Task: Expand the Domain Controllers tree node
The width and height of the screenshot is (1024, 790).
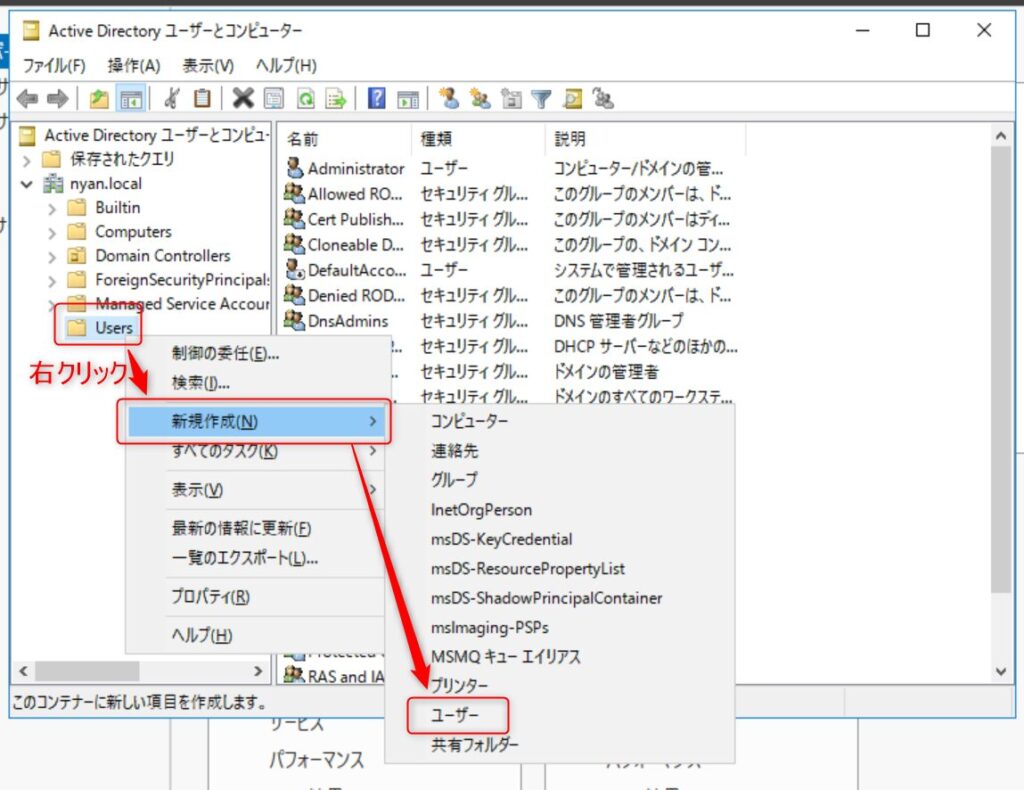Action: pyautogui.click(x=52, y=256)
